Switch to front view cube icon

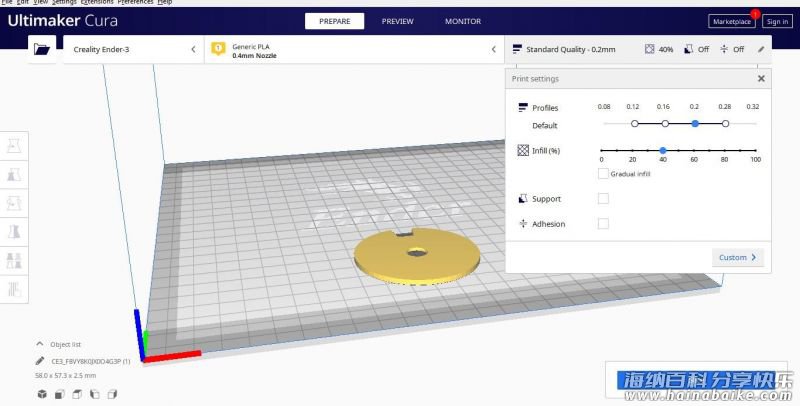click(60, 394)
